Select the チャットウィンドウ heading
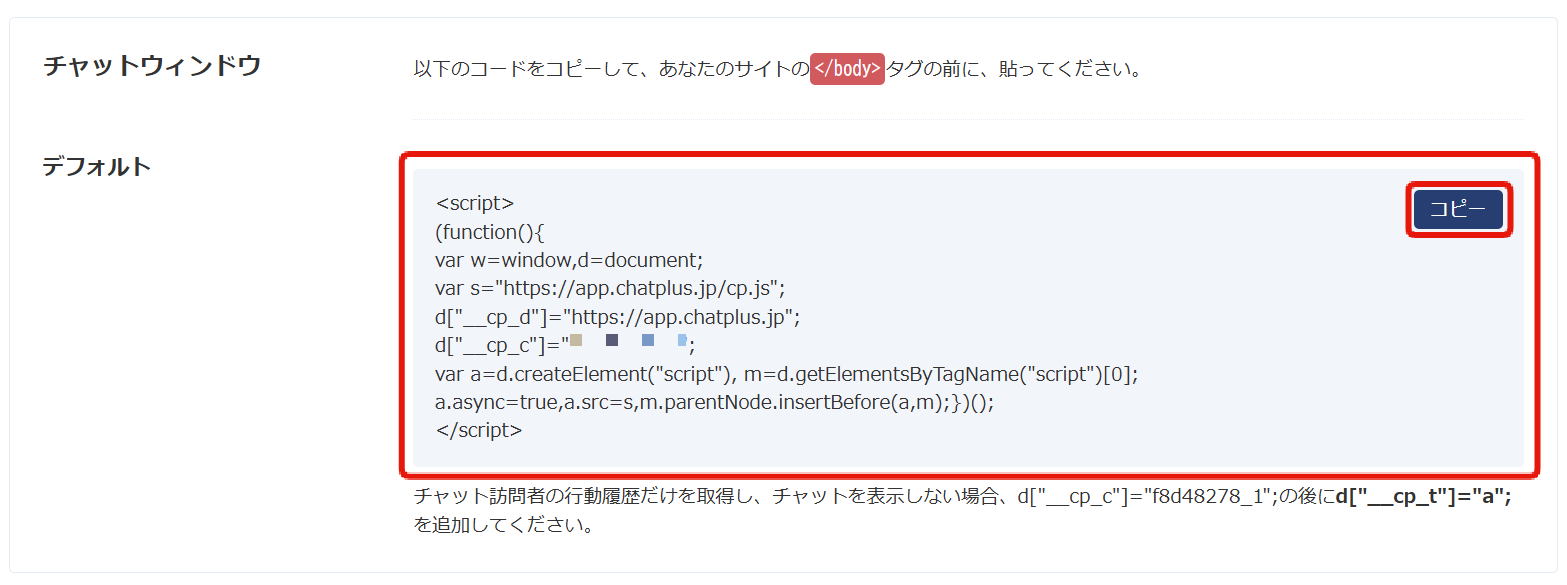The height and width of the screenshot is (585, 1567). [152, 66]
